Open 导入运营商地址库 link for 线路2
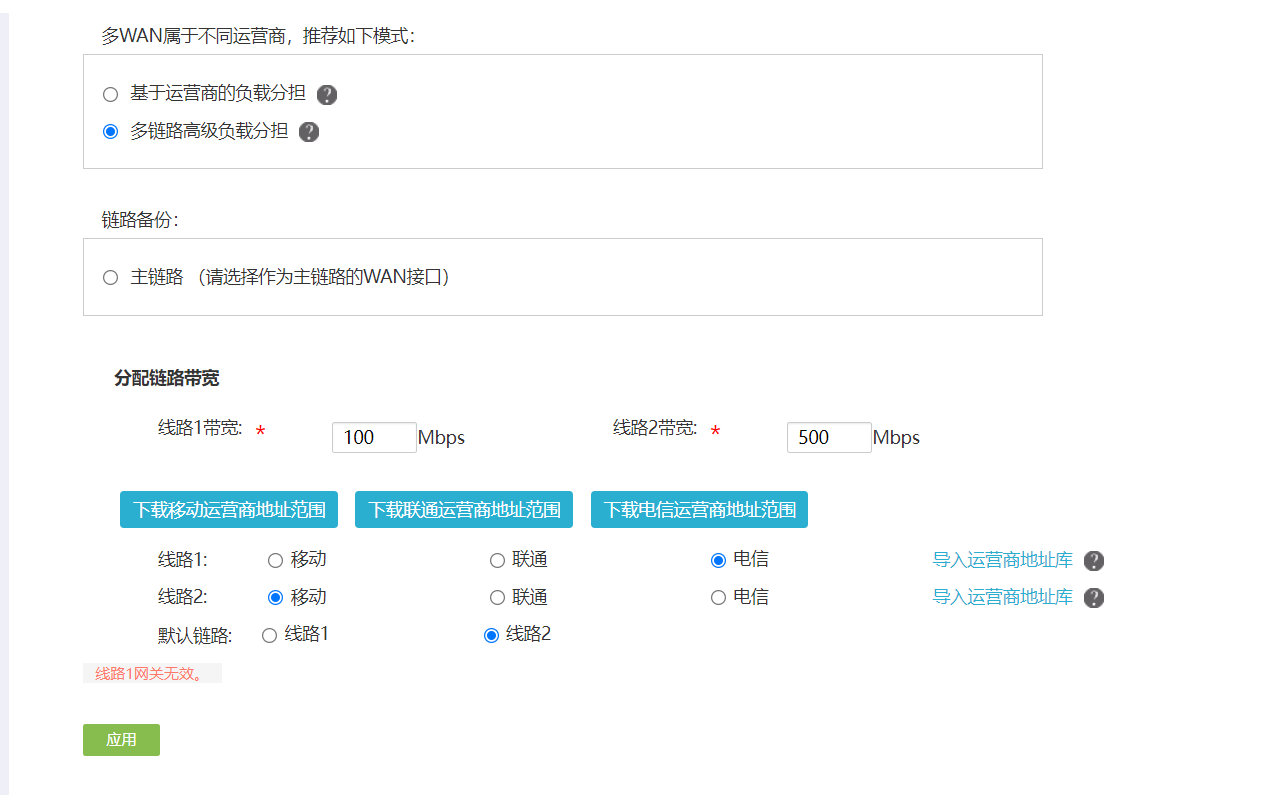 (1002, 597)
